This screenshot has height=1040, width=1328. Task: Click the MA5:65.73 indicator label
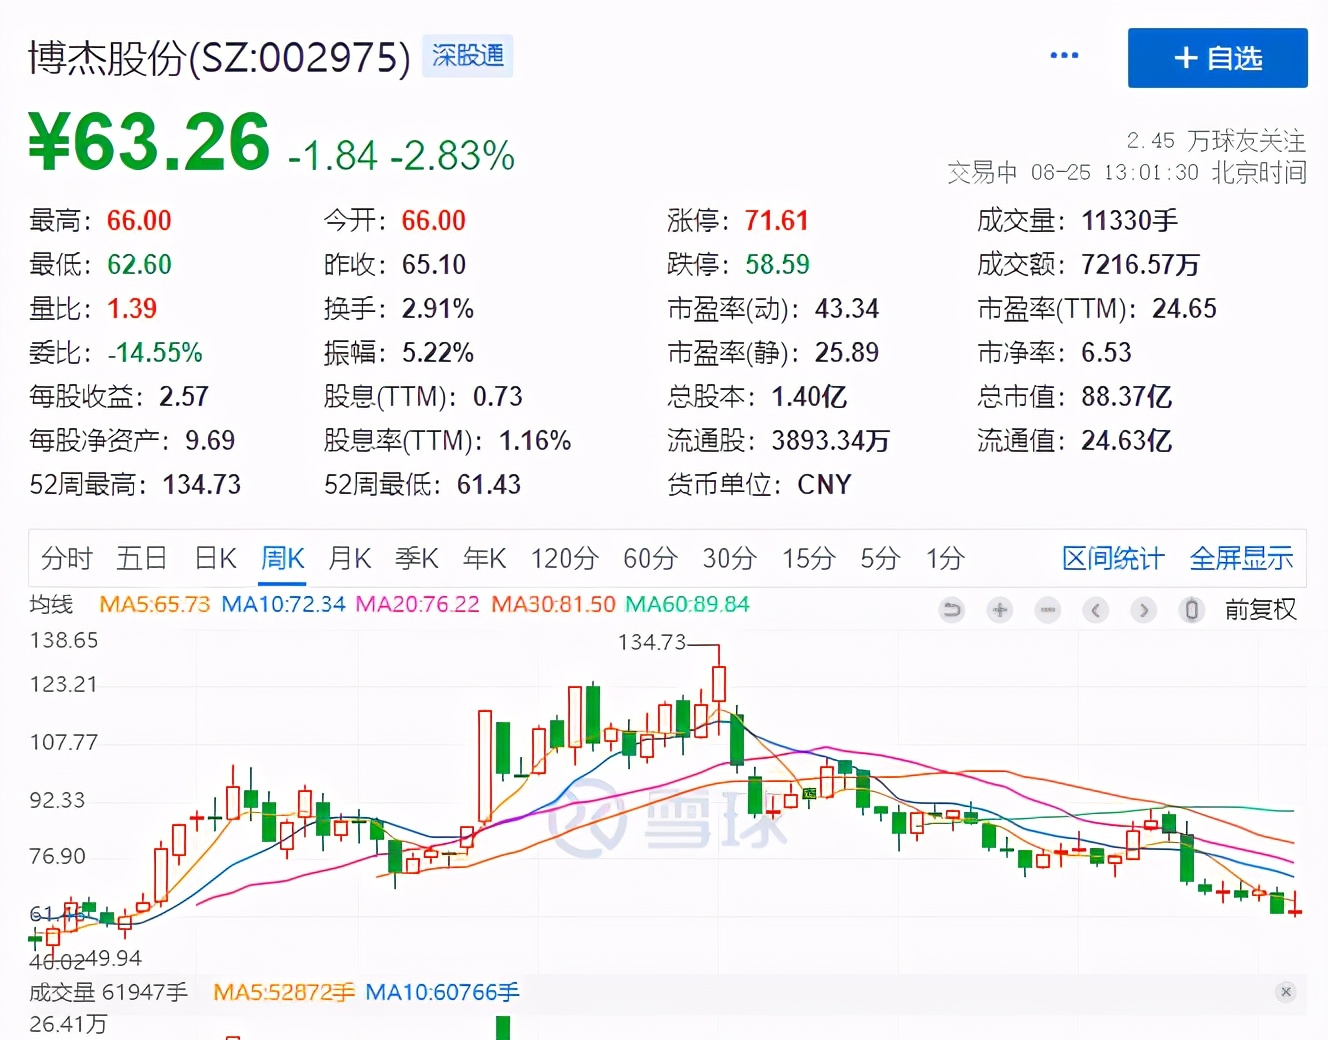point(155,604)
